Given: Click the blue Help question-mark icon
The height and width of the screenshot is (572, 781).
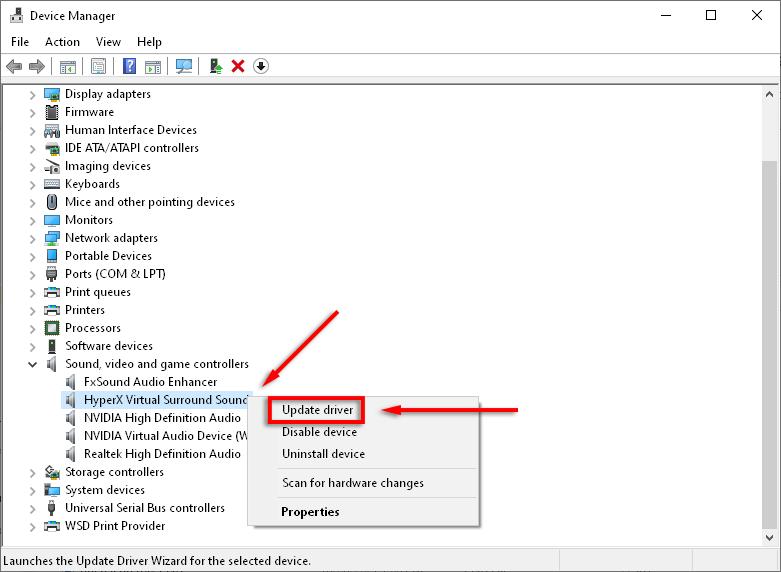Looking at the screenshot, I should coord(130,66).
